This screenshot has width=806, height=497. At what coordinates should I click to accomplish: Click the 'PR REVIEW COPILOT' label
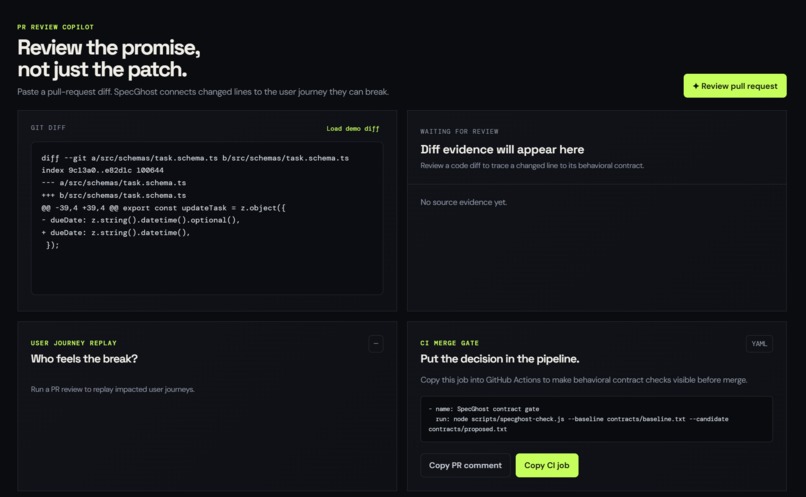(56, 27)
